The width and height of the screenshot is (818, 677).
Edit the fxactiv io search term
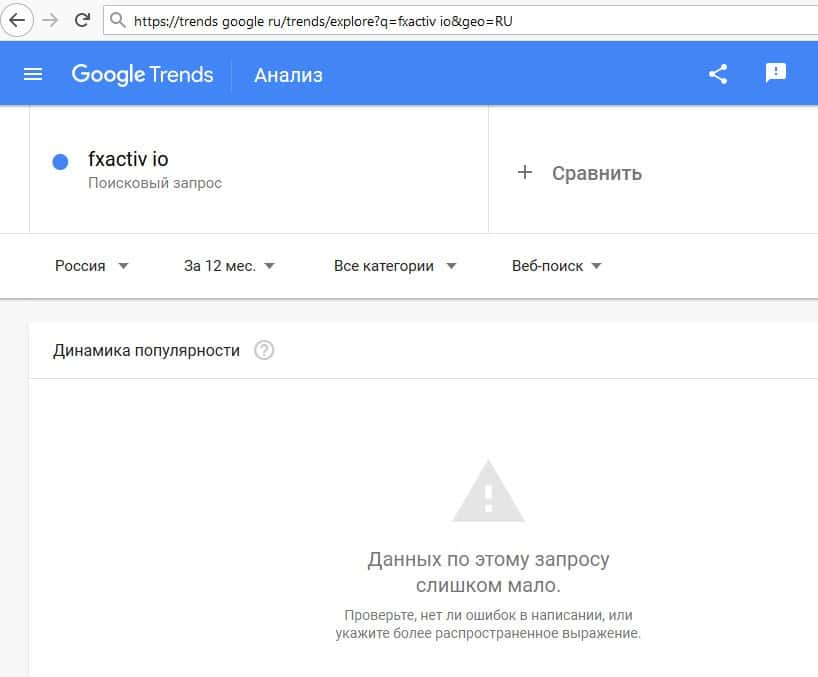(x=128, y=159)
